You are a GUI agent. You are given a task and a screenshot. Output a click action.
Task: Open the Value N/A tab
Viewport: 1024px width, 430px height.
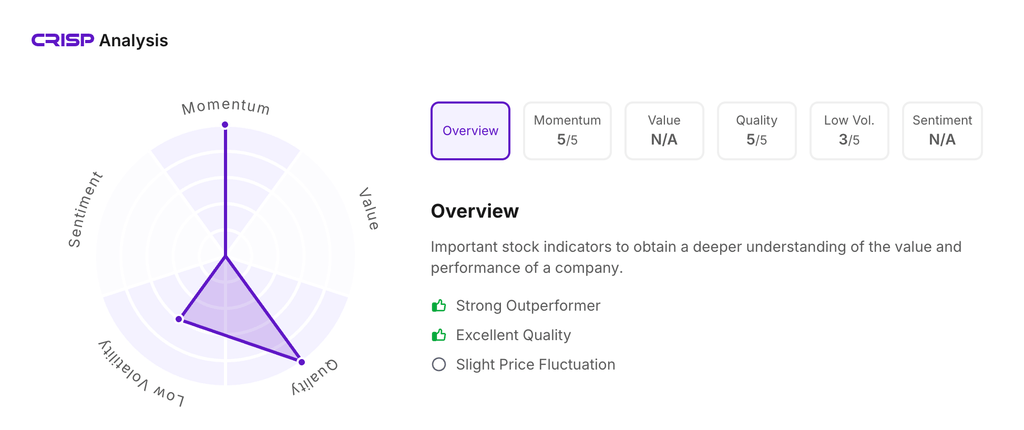point(664,131)
